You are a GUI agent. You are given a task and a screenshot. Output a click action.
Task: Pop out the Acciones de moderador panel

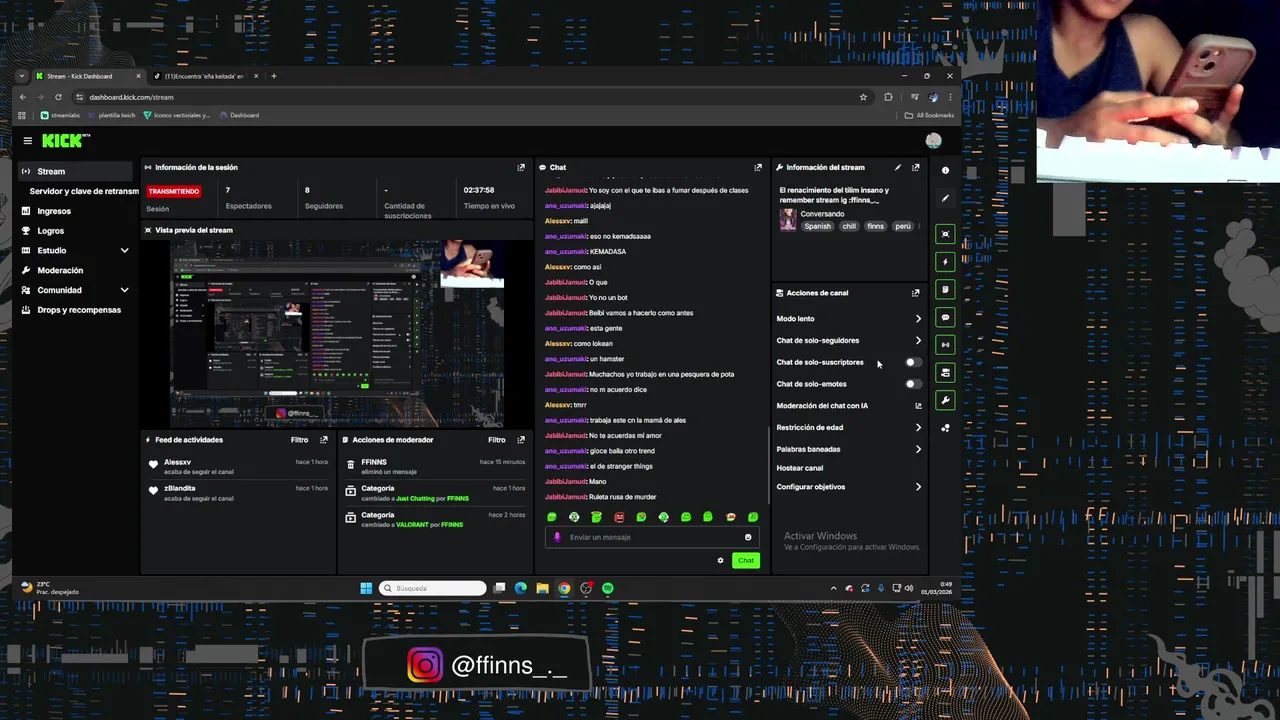pyautogui.click(x=521, y=440)
